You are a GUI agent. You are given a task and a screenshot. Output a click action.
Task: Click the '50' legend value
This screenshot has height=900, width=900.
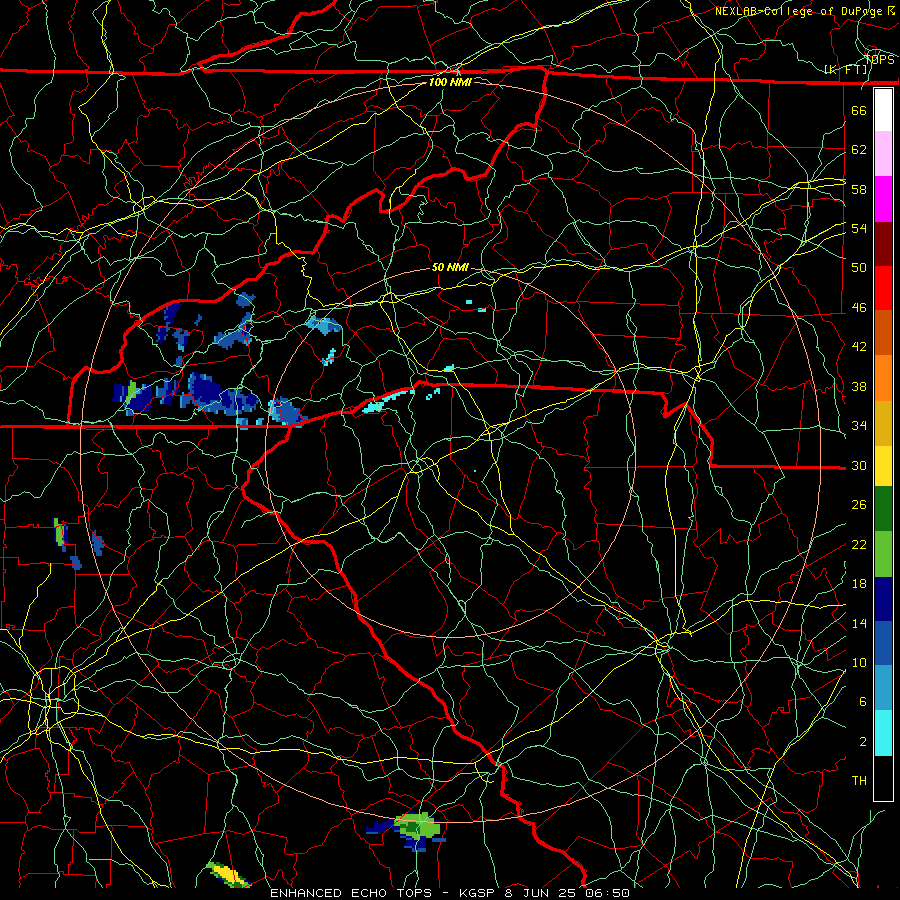point(859,267)
